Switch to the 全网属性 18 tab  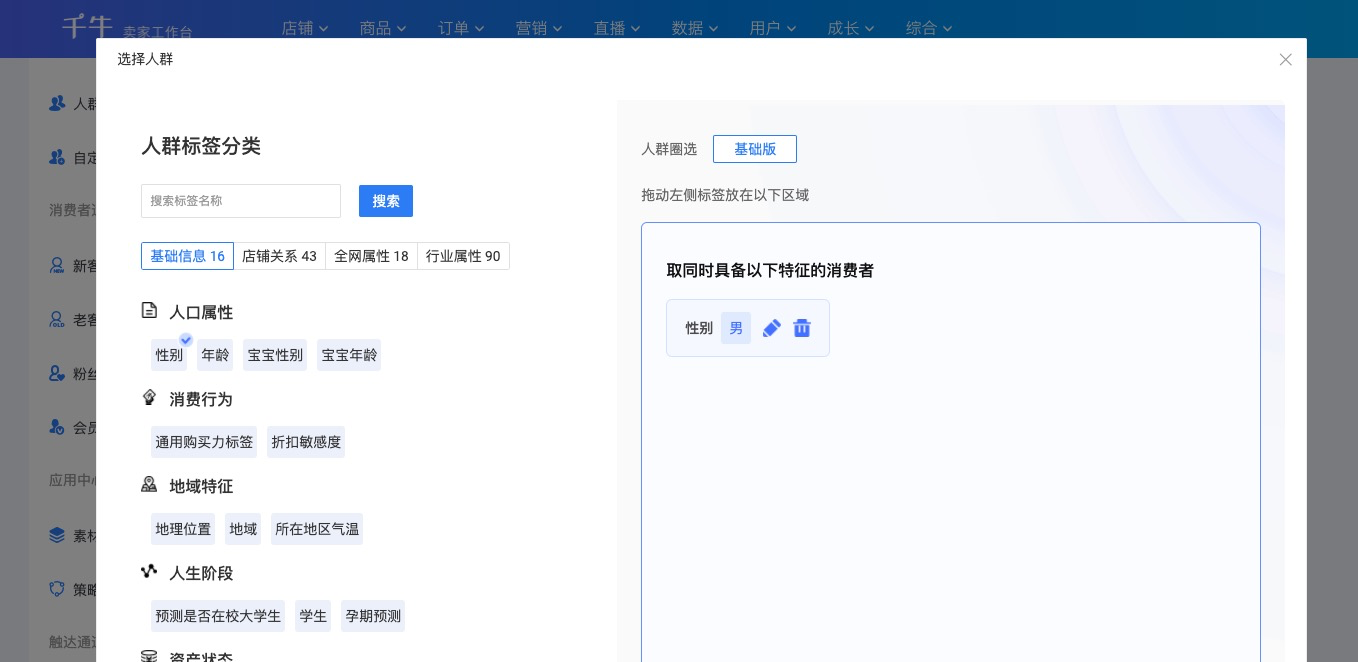coord(371,256)
